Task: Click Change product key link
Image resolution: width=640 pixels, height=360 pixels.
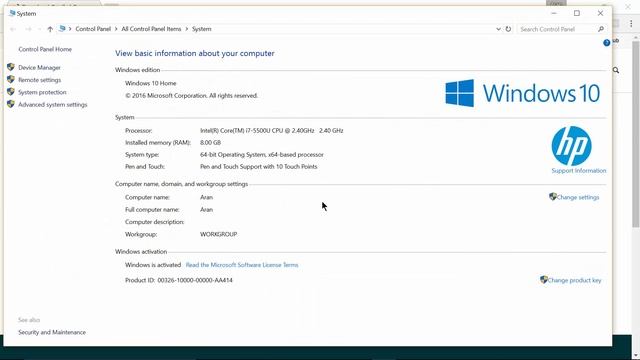Action: coord(574,280)
